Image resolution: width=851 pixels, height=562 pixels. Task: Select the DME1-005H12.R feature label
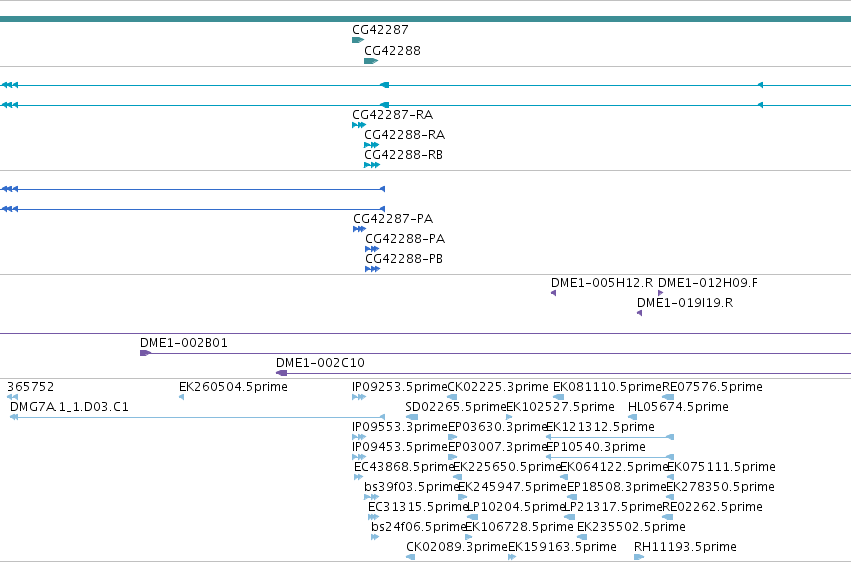[602, 283]
